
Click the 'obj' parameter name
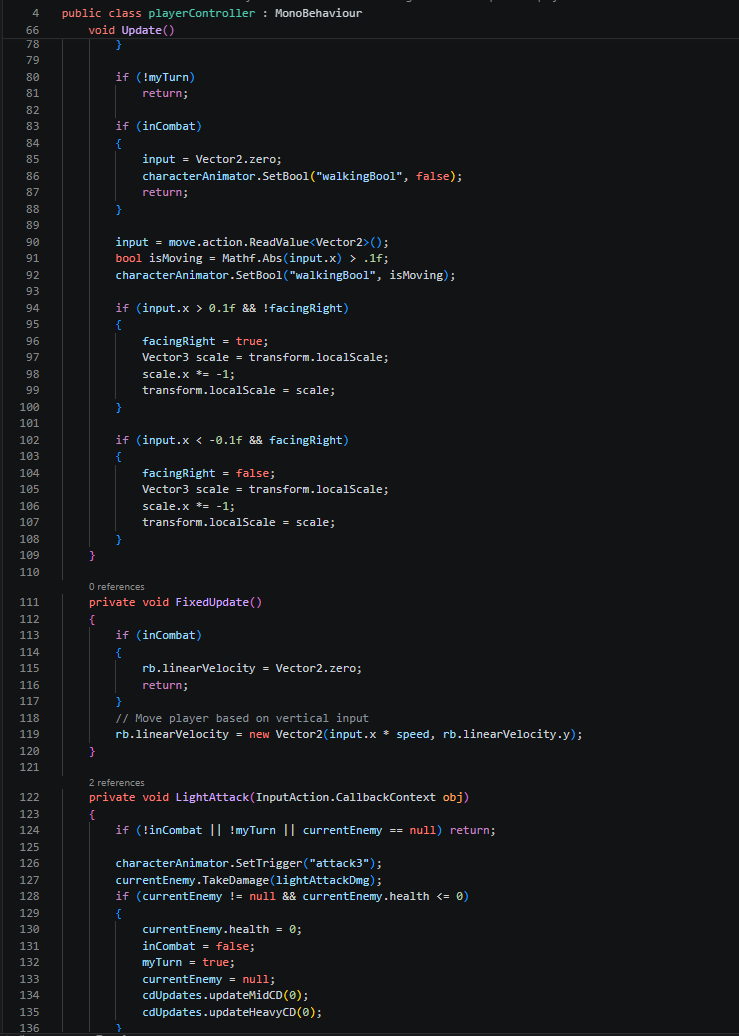452,797
